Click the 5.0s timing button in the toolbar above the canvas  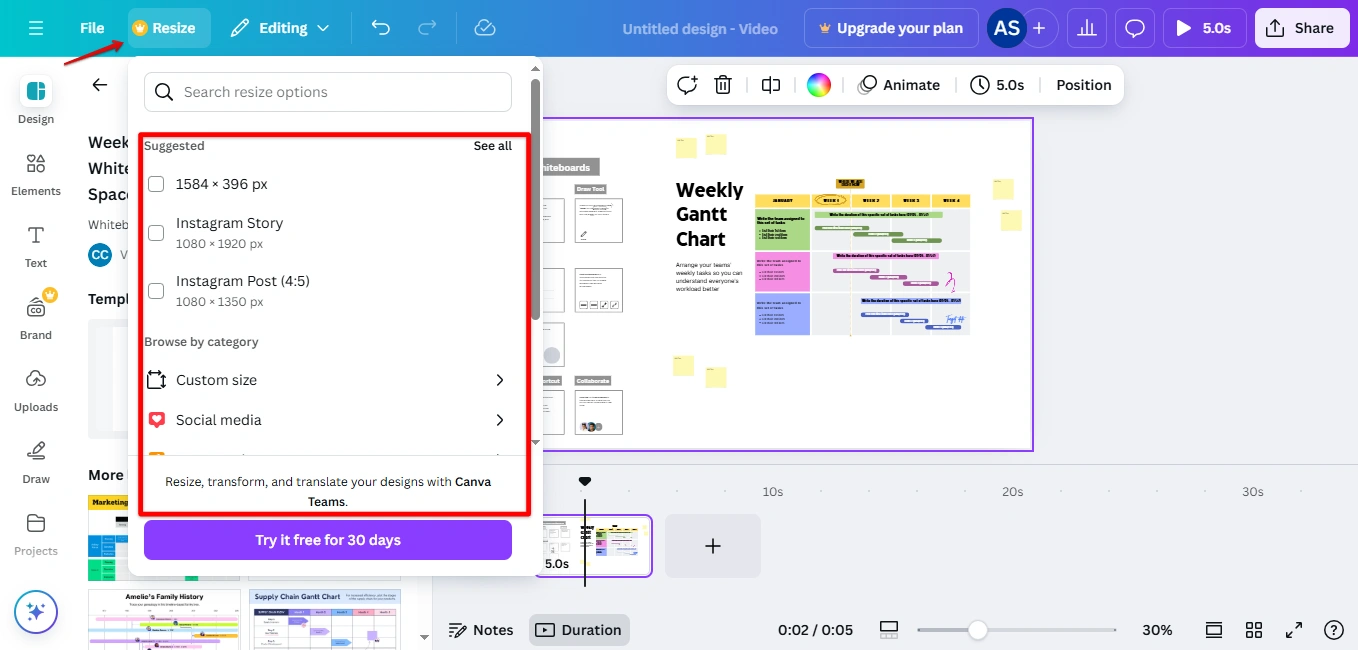click(x=998, y=85)
